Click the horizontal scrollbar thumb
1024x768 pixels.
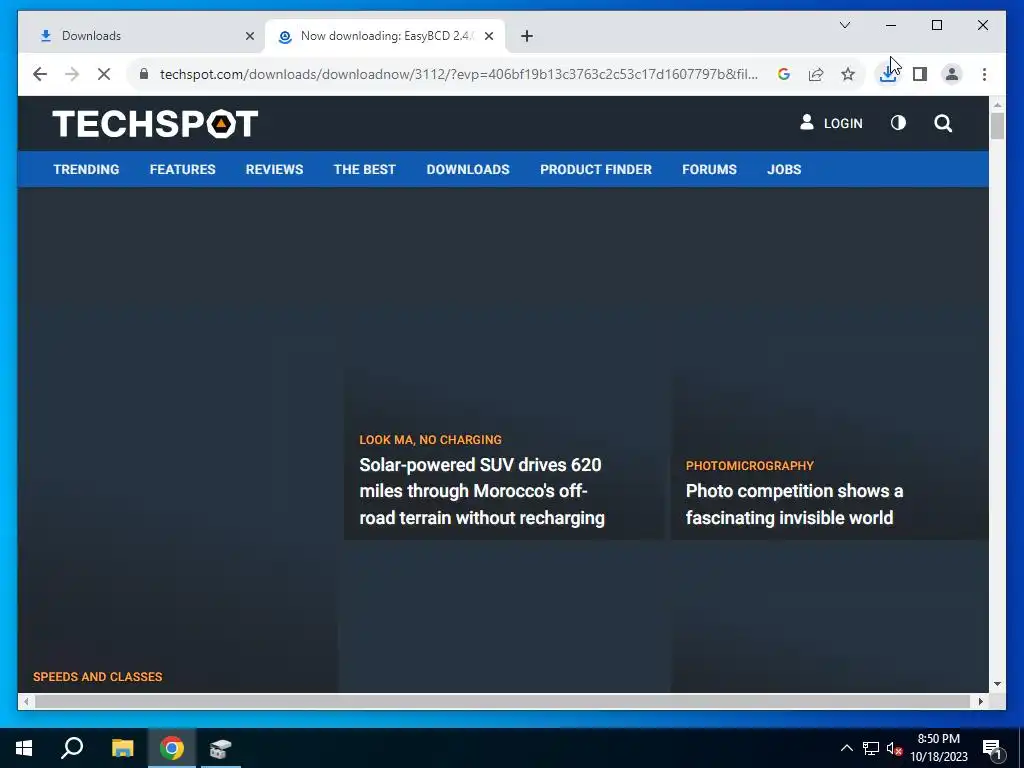pos(502,701)
